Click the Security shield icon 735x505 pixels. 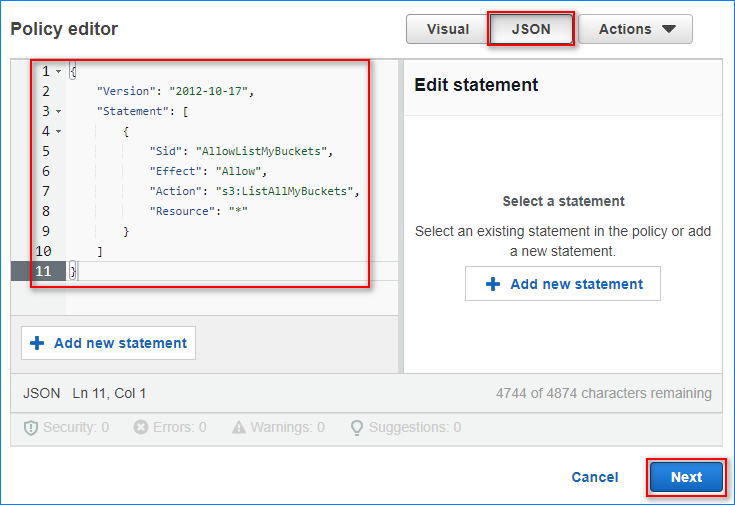(x=30, y=427)
